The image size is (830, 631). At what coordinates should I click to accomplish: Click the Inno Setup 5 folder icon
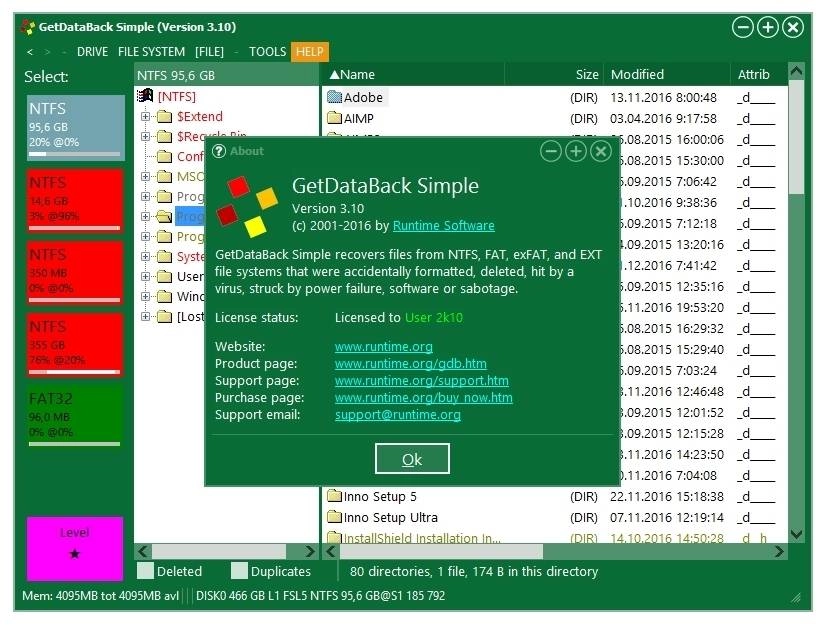(x=335, y=496)
